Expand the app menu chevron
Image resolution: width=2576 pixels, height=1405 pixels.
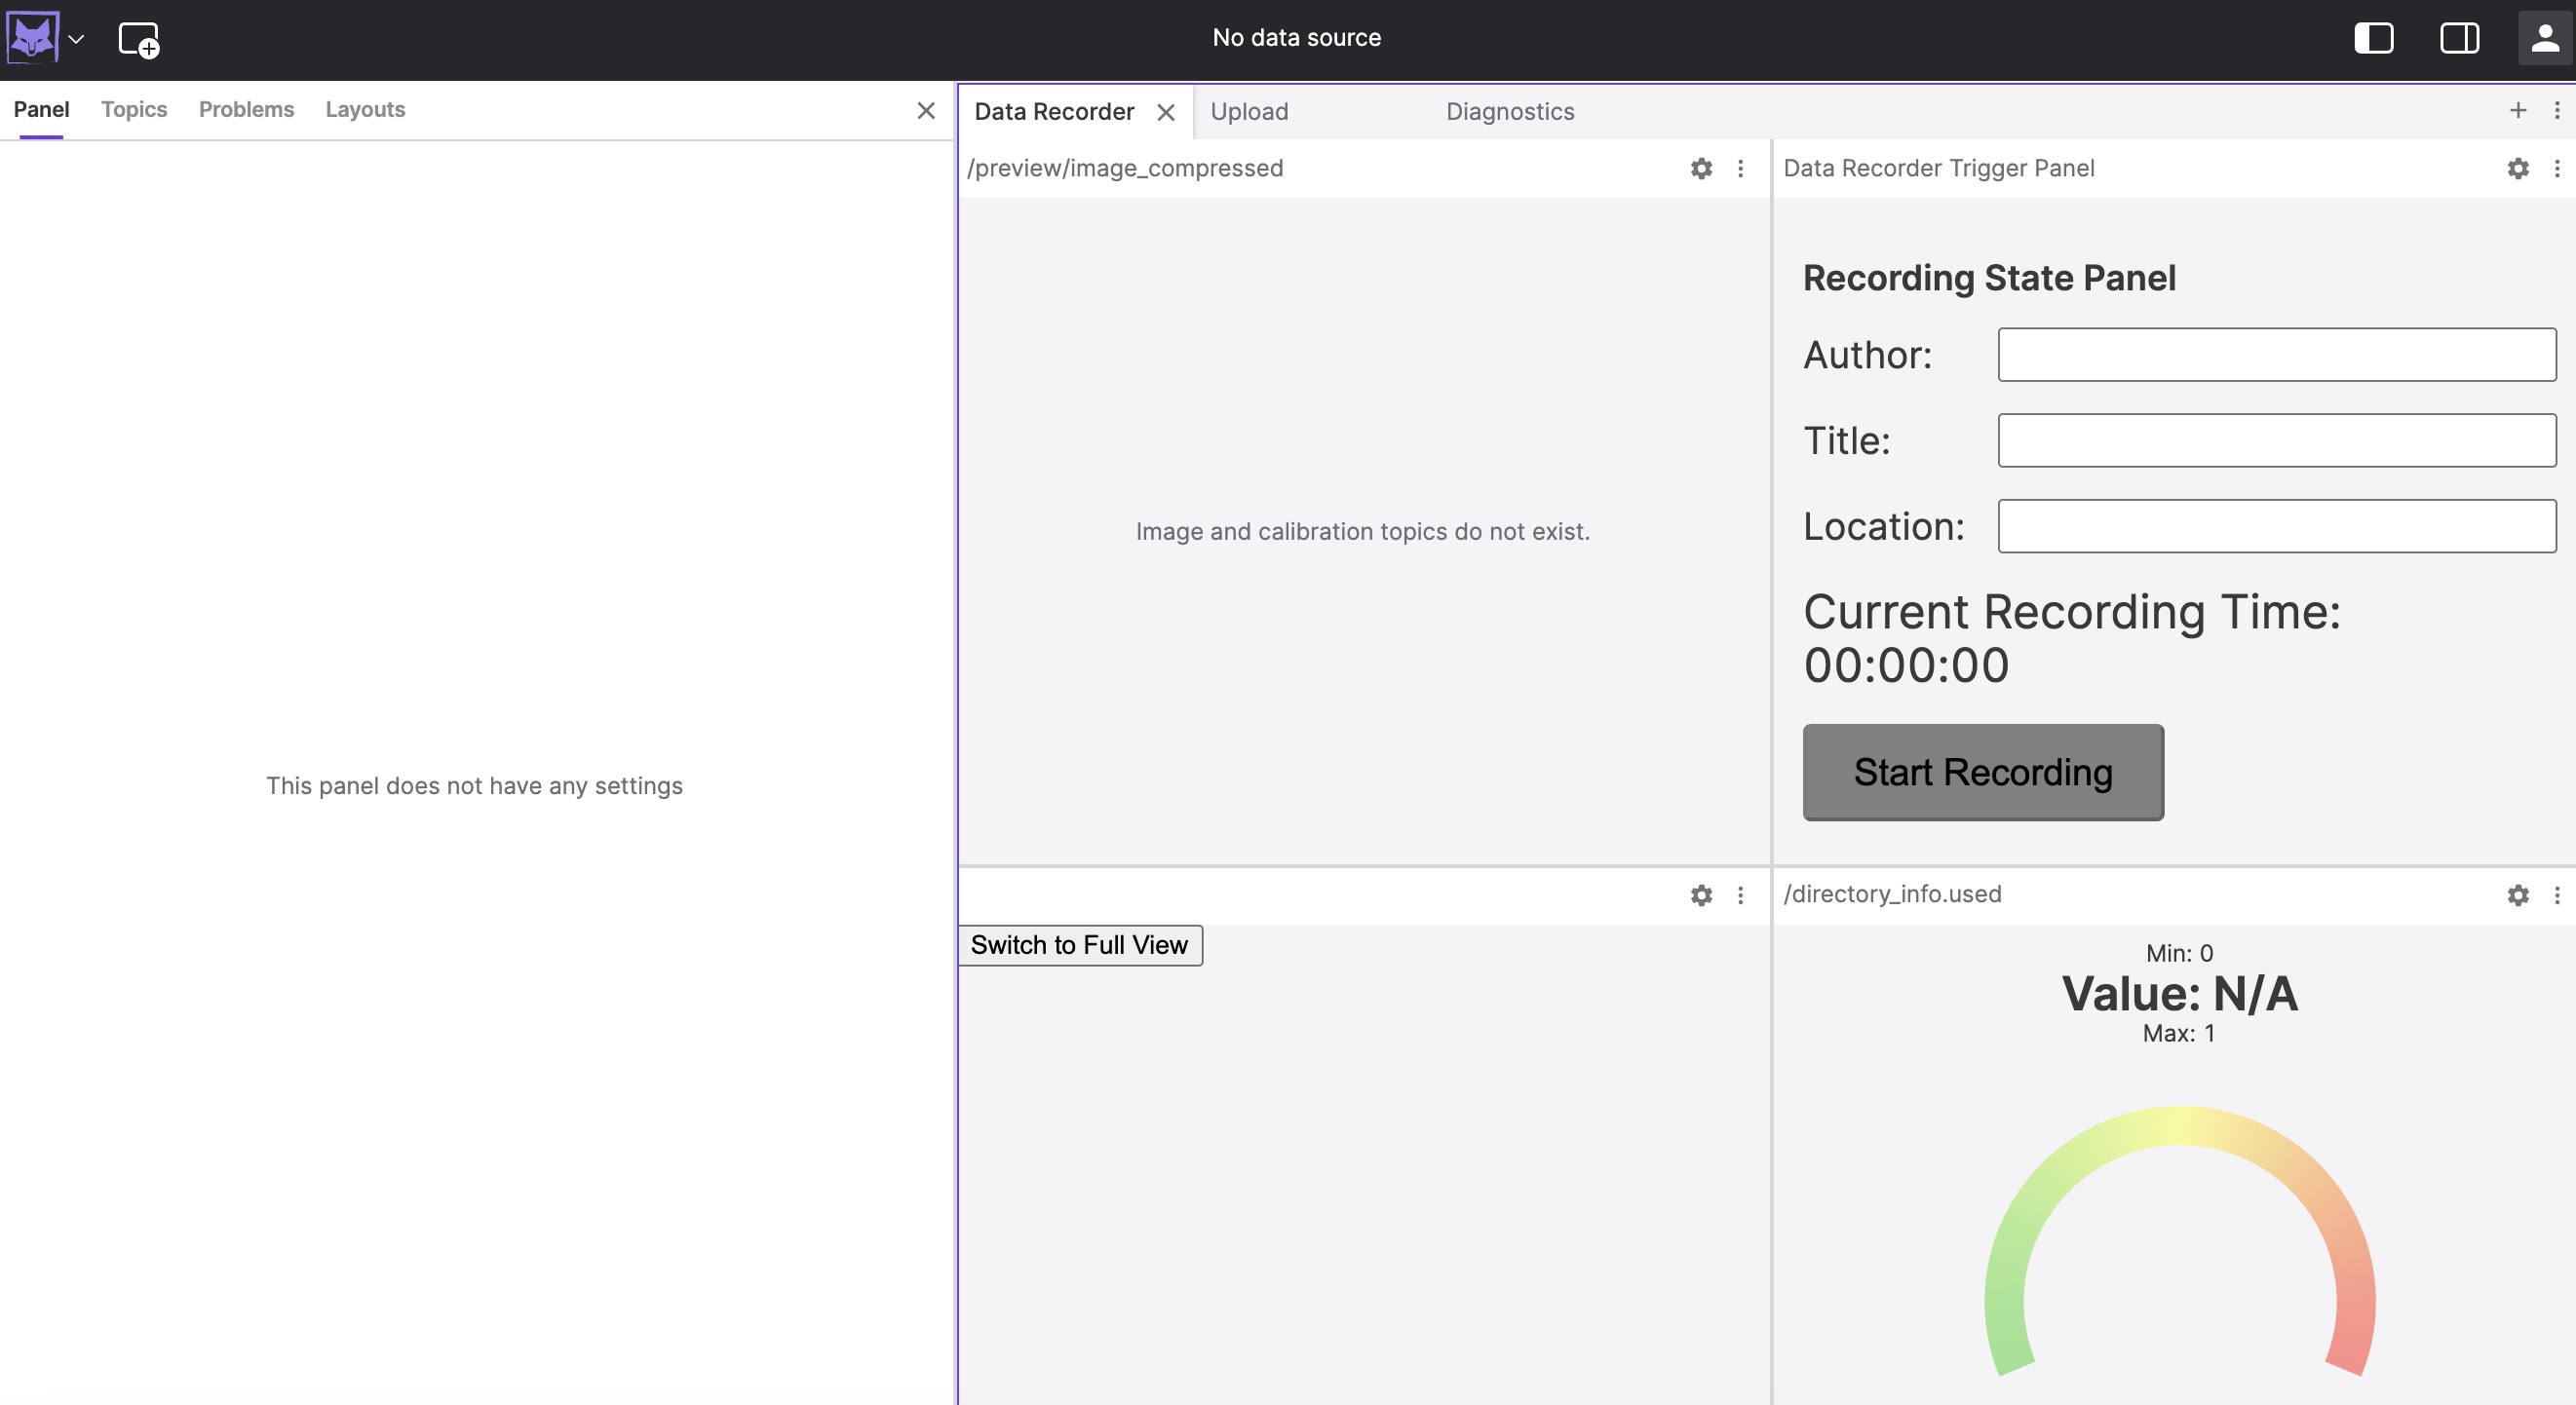pos(76,40)
